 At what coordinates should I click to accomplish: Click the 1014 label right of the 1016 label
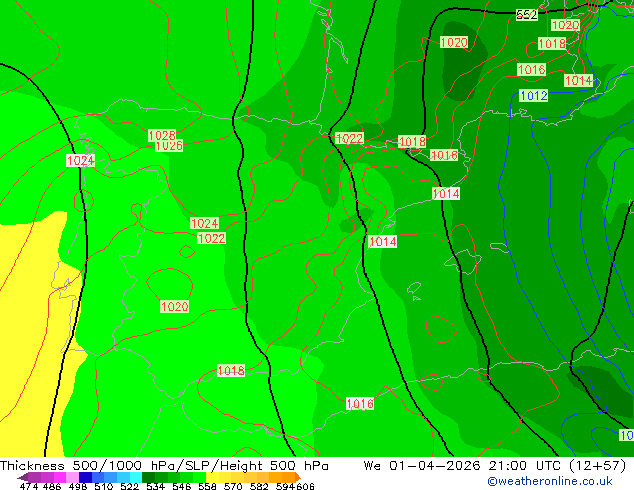[578, 80]
